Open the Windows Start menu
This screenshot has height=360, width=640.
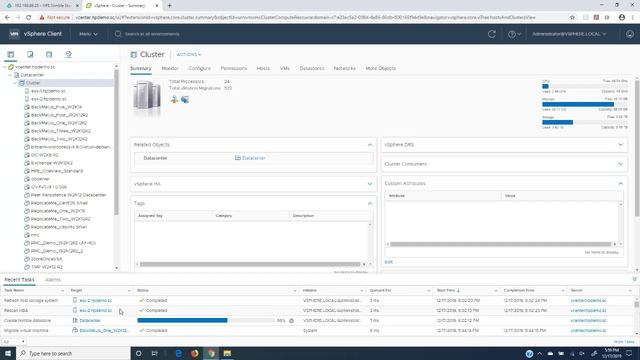click(8, 353)
